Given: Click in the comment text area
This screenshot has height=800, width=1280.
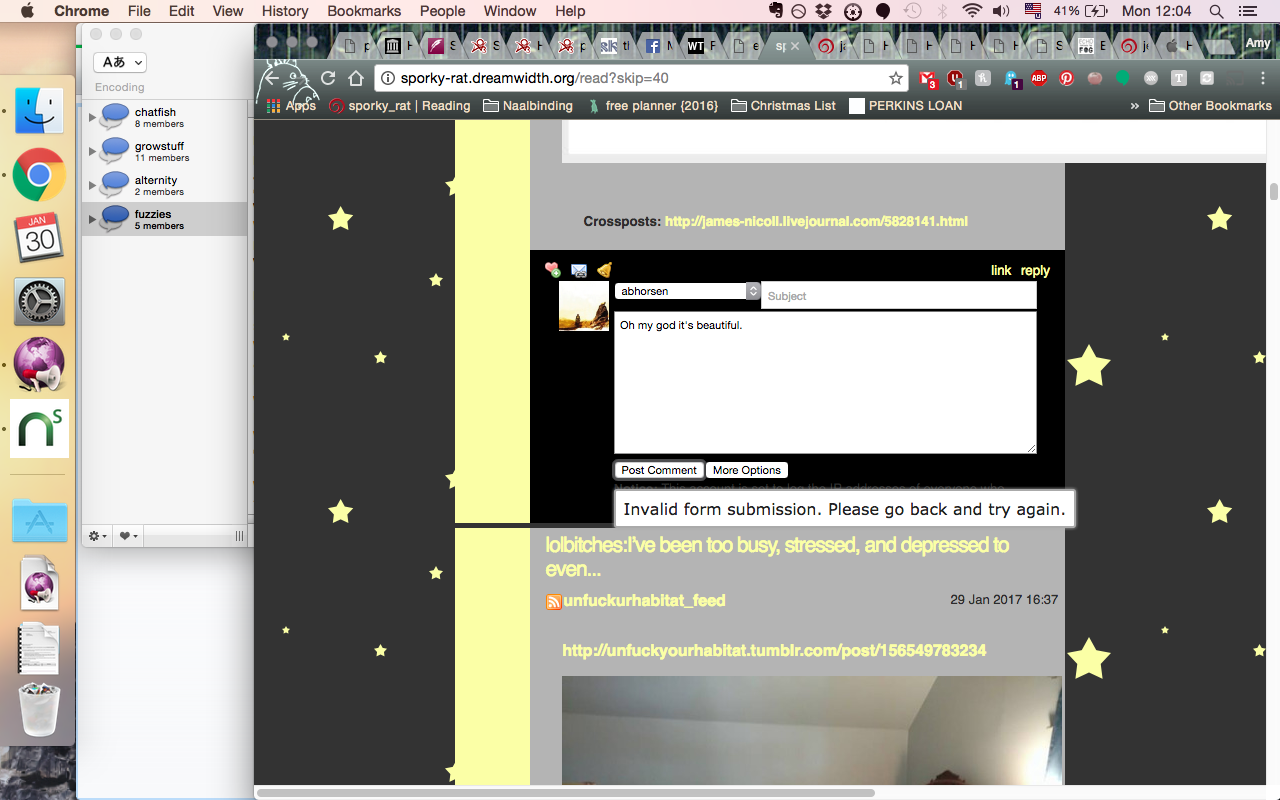Looking at the screenshot, I should 825,383.
